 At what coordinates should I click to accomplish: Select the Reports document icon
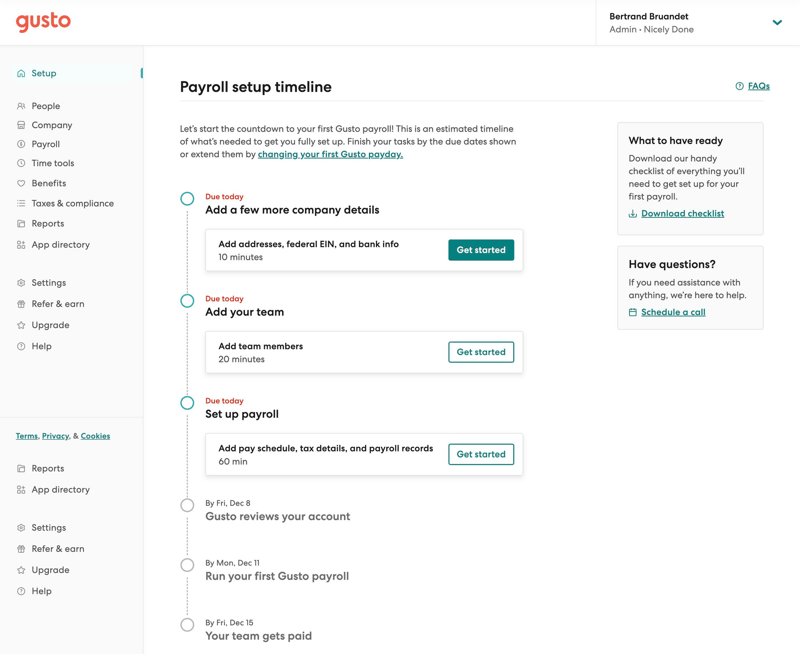click(x=22, y=223)
